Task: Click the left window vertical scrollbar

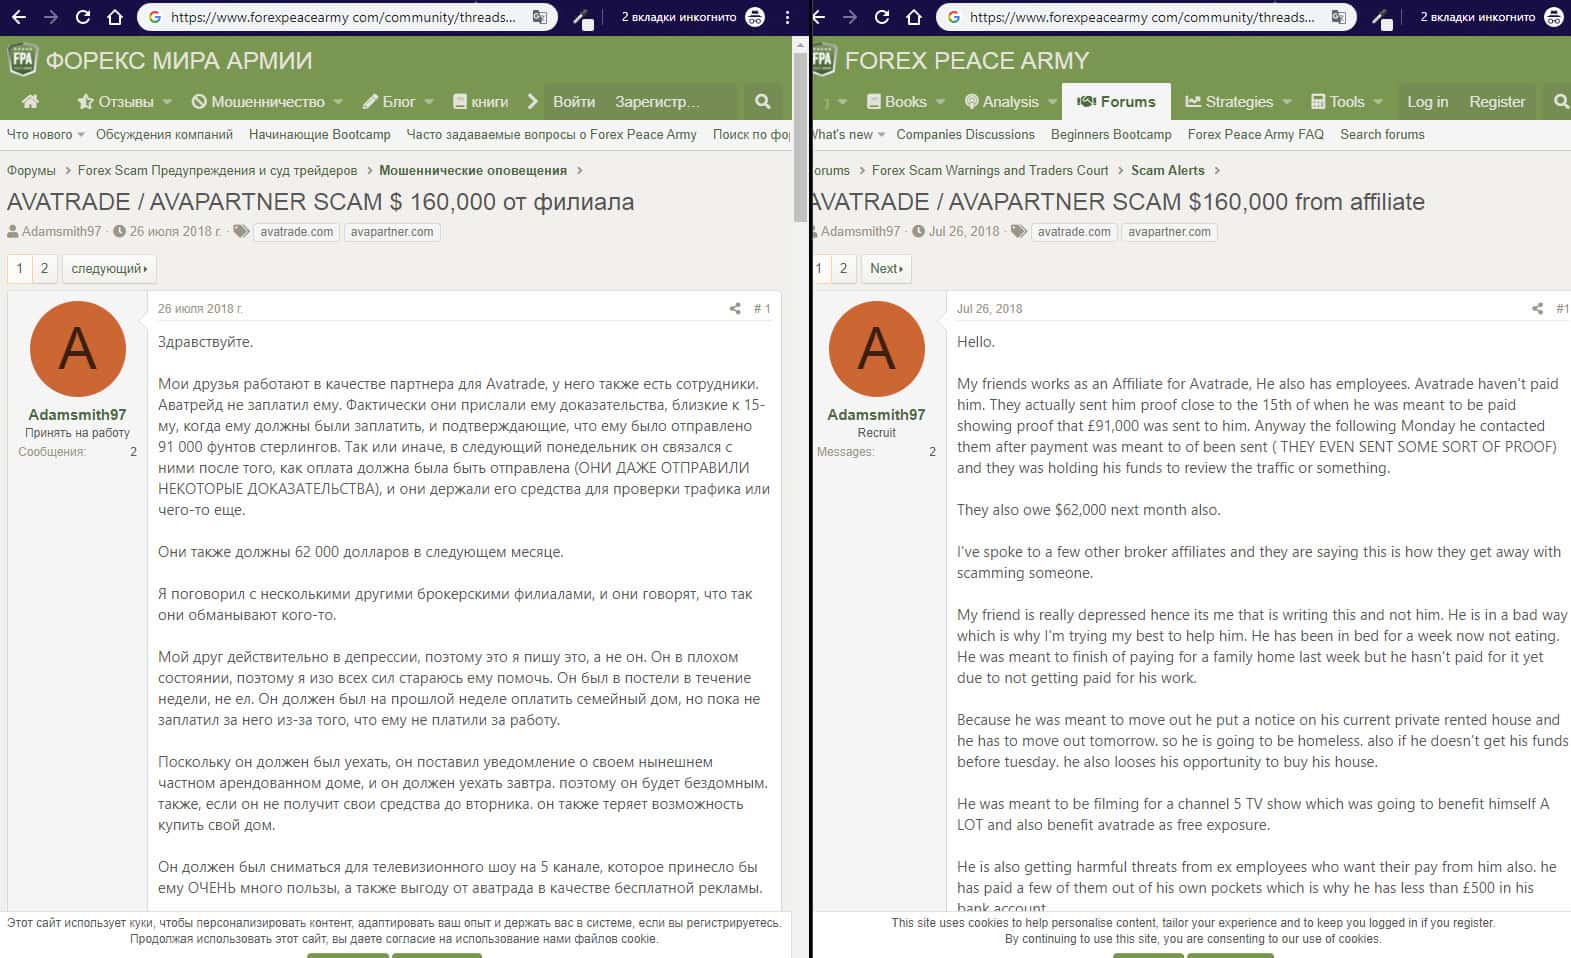Action: coord(800,138)
